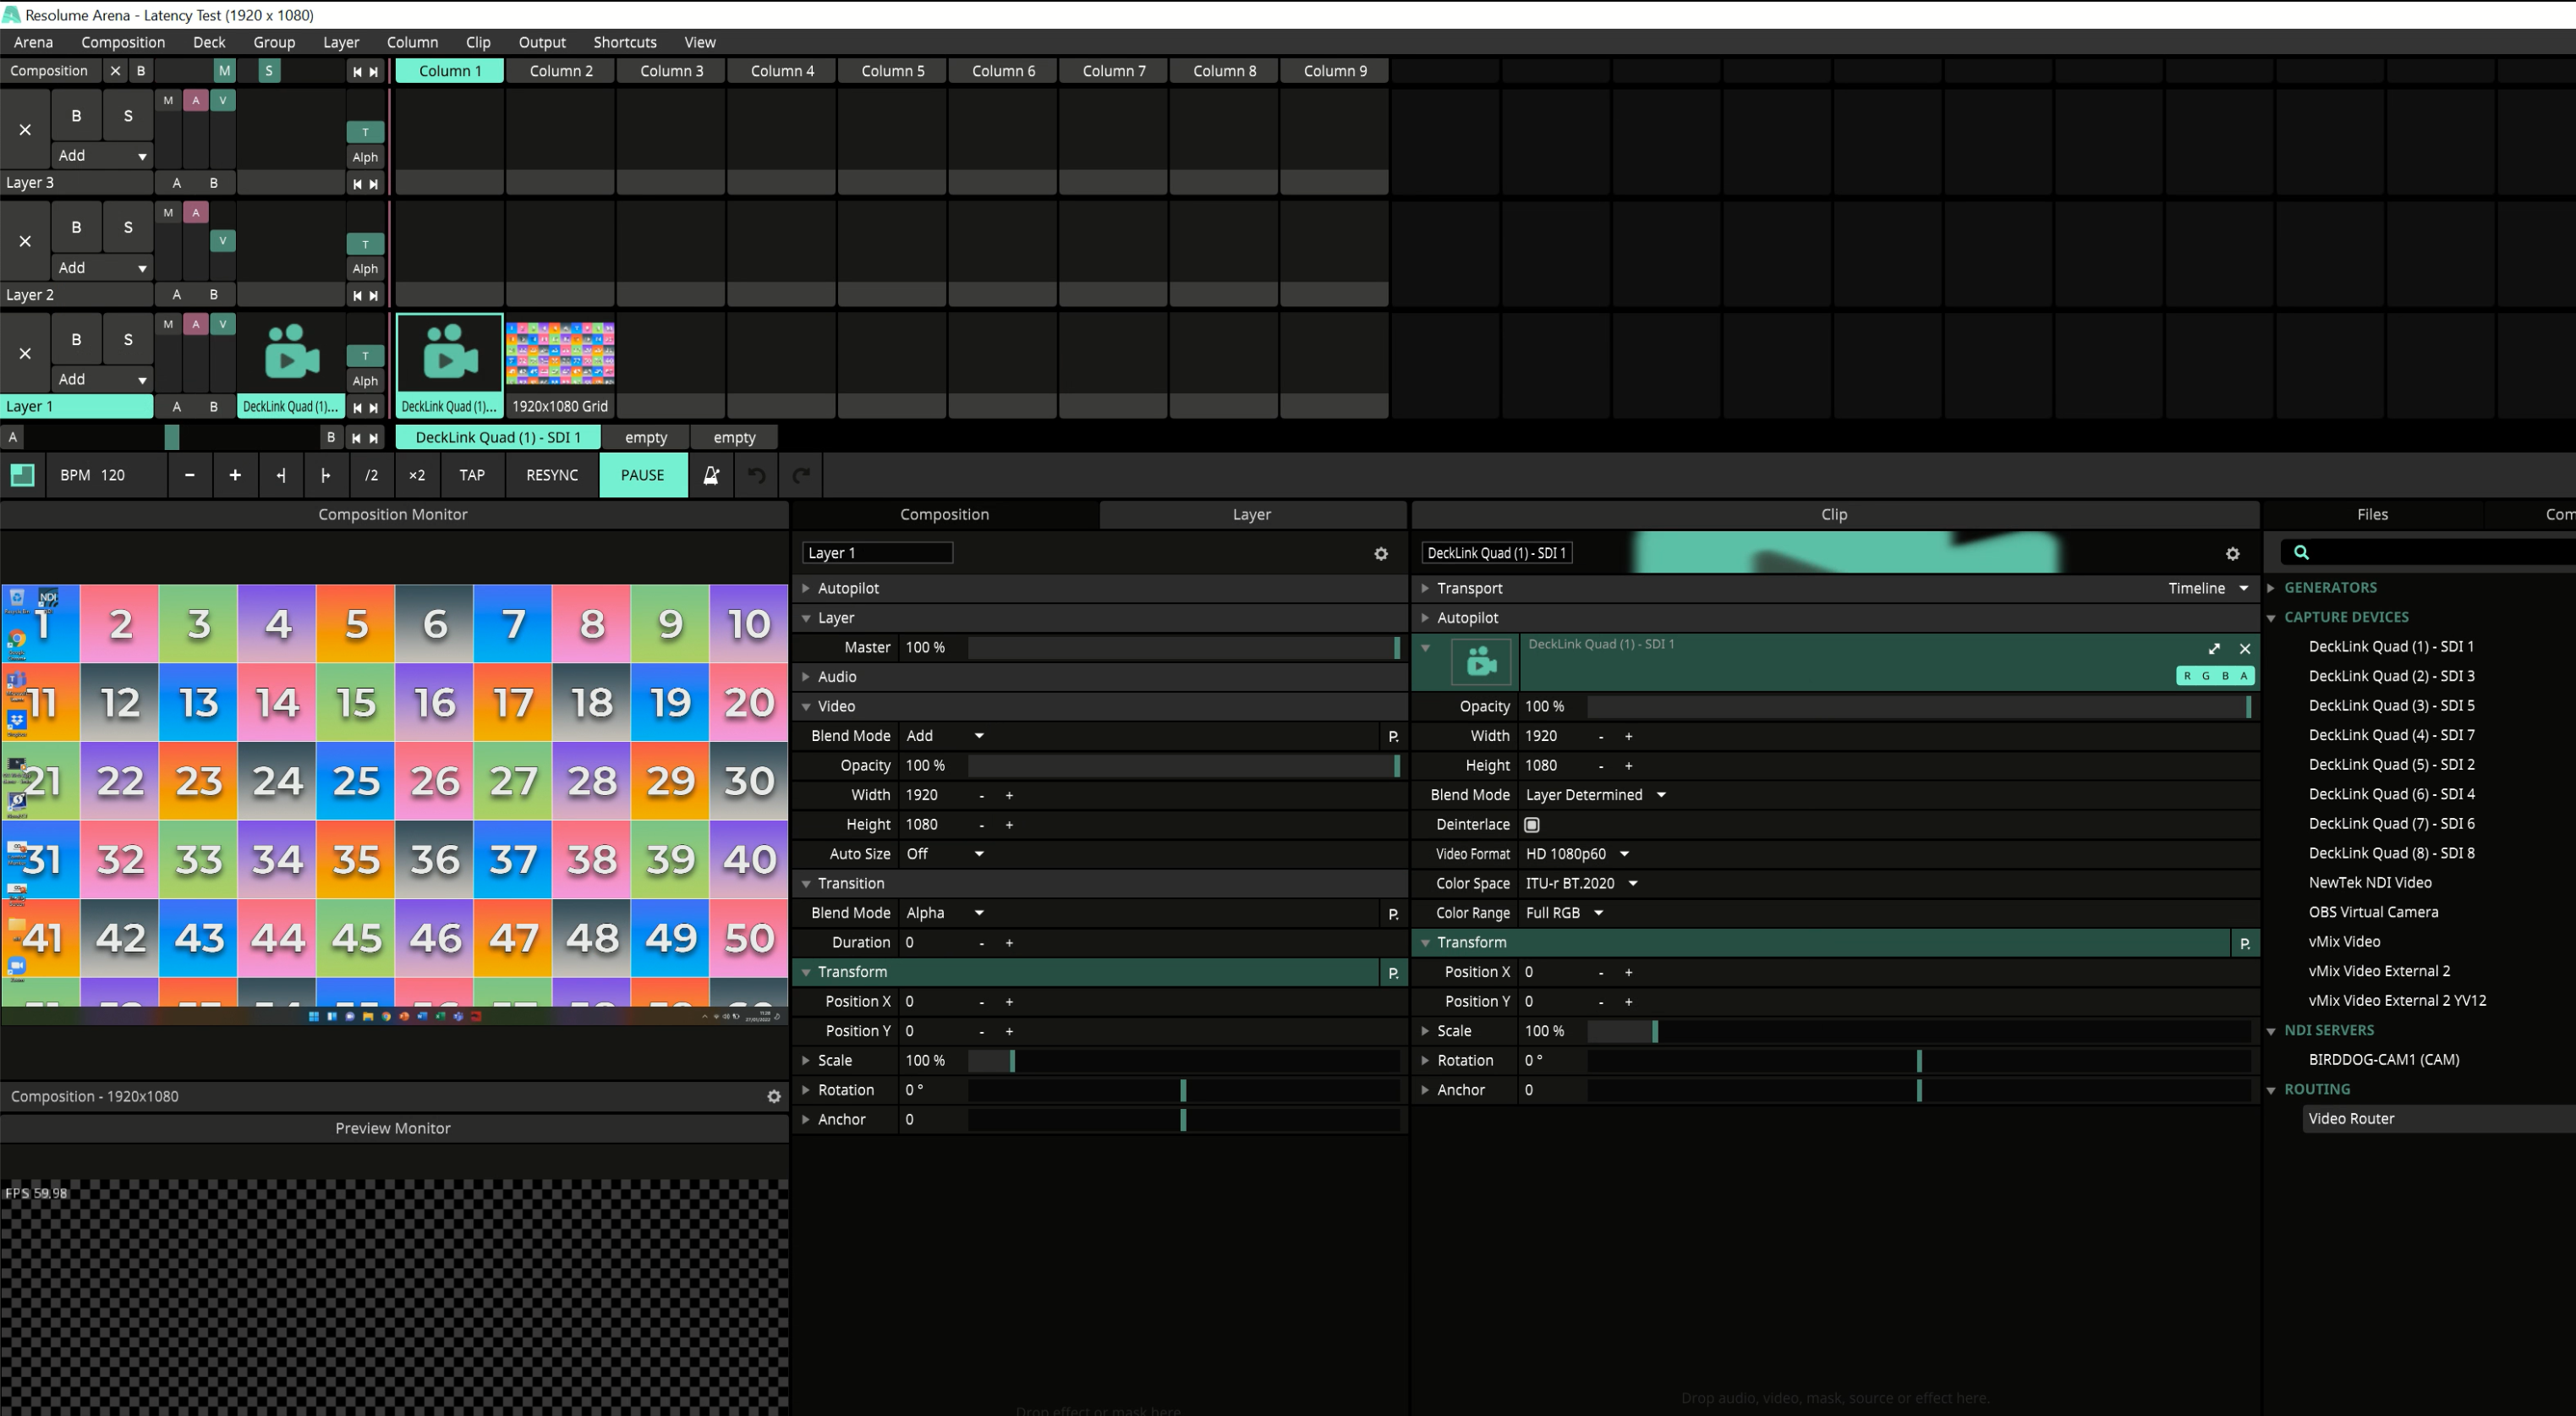Adjust the clip Opacity slider
The image size is (2576, 1416).
(1917, 706)
